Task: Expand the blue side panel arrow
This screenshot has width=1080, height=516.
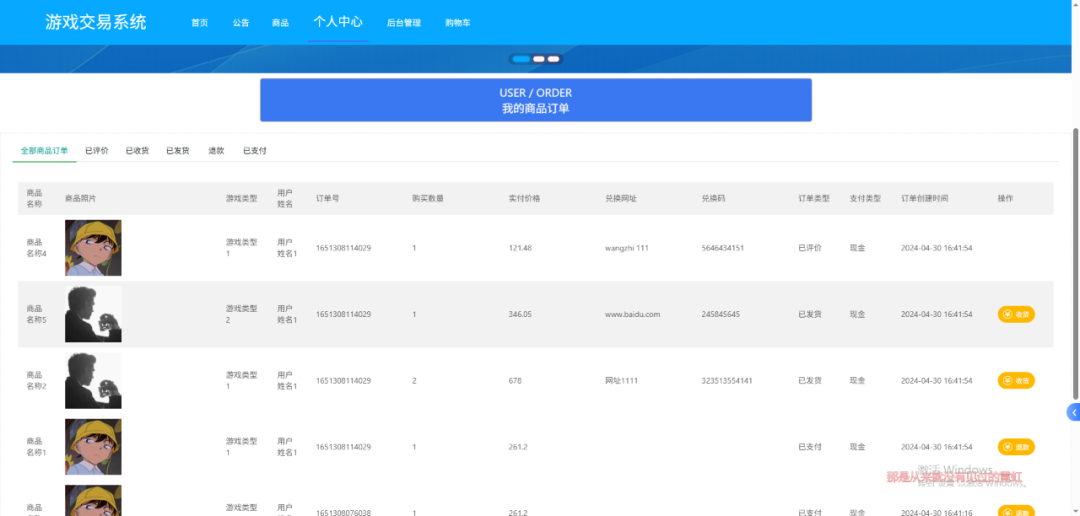Action: [1073, 412]
